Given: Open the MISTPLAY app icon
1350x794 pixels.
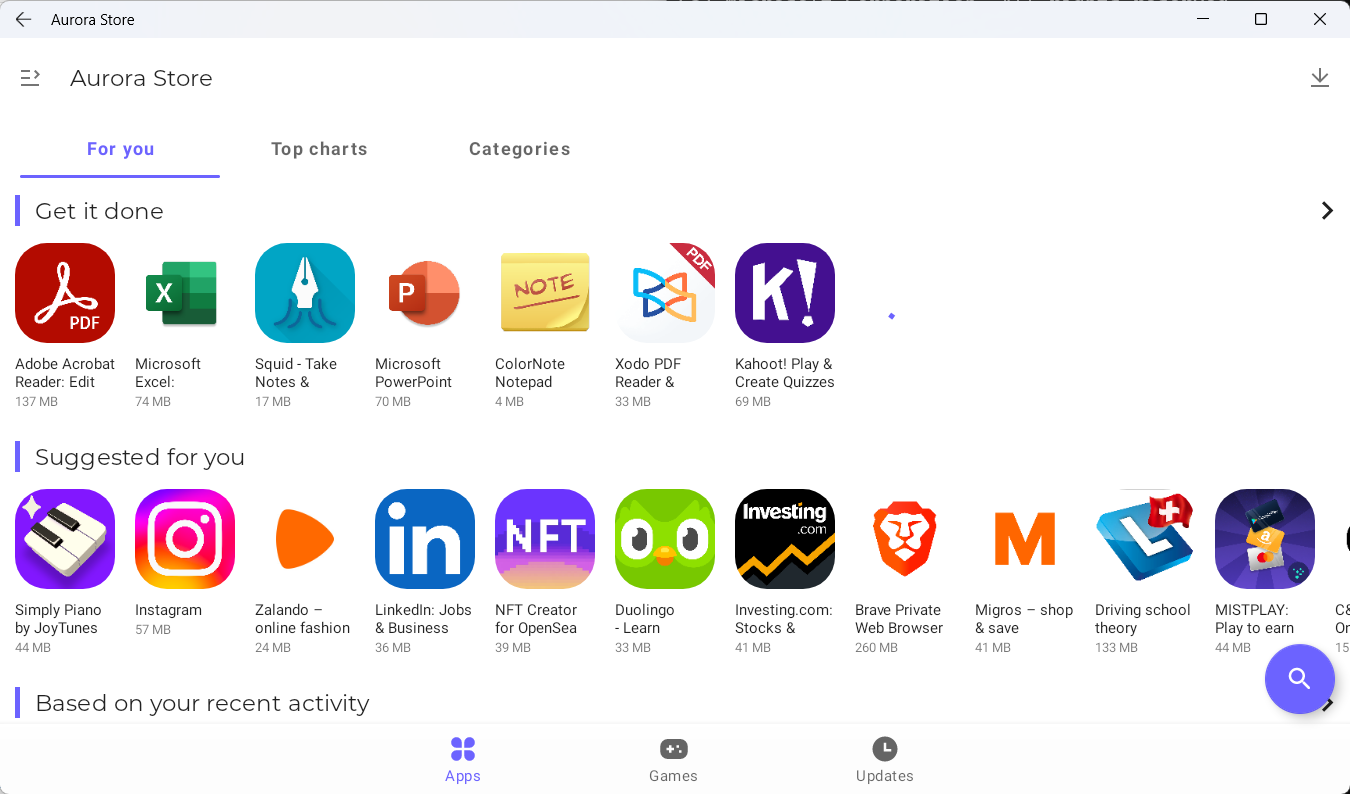Looking at the screenshot, I should click(1265, 539).
